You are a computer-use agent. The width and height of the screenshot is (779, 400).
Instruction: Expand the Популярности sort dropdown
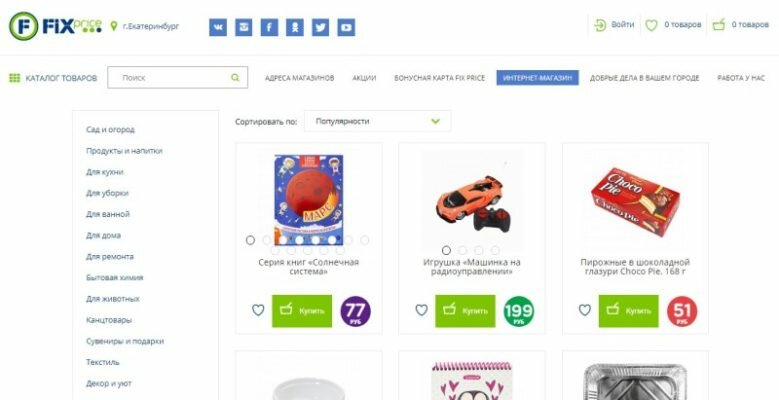378,121
